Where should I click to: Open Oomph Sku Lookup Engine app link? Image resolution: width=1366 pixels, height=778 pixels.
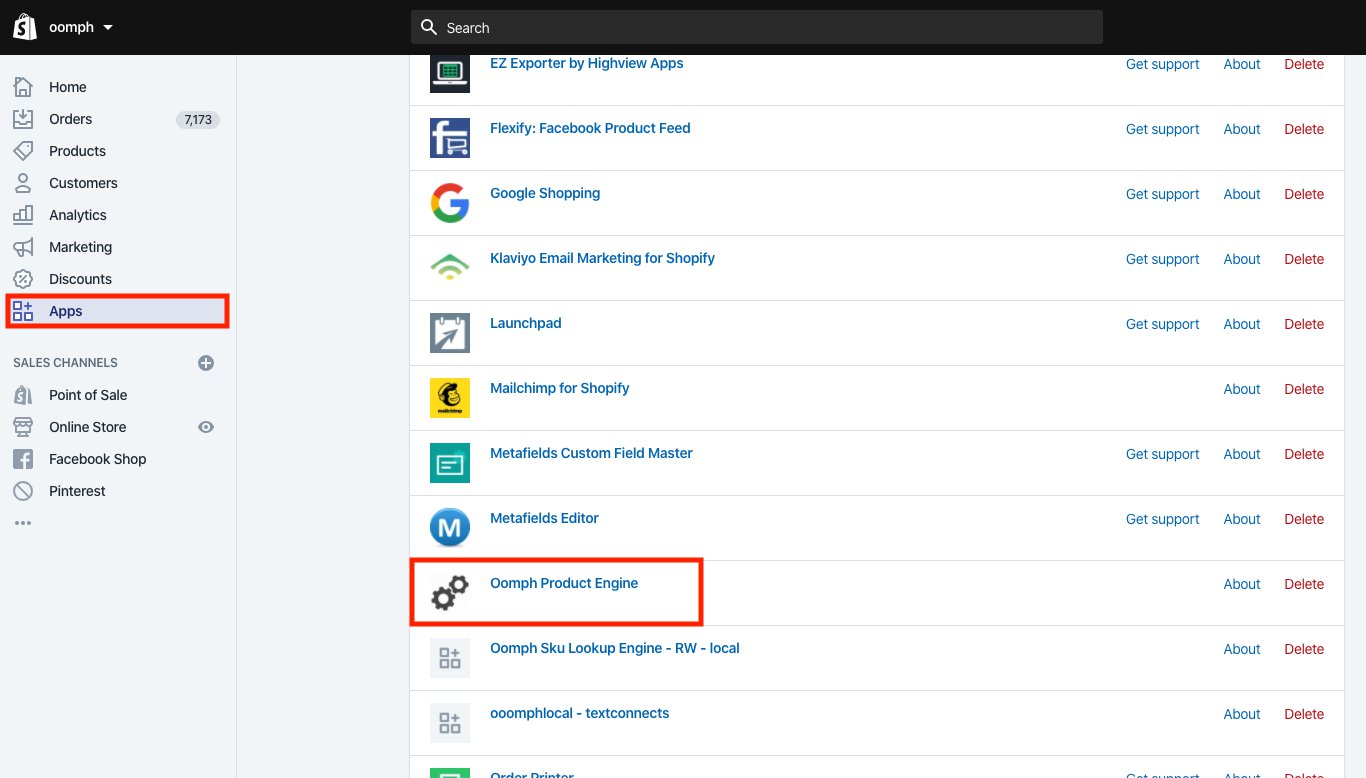pyautogui.click(x=614, y=648)
